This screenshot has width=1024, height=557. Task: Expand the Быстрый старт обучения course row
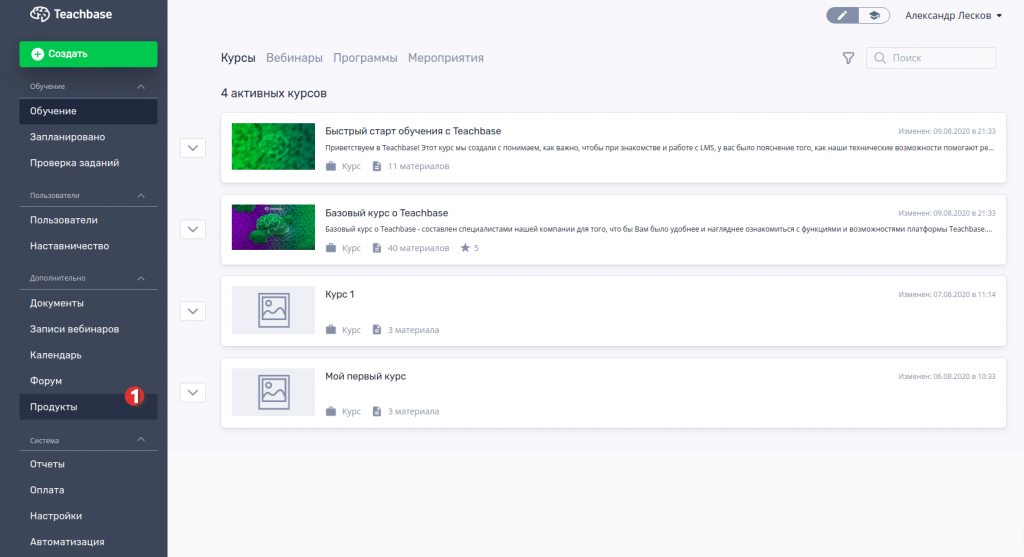coord(193,148)
